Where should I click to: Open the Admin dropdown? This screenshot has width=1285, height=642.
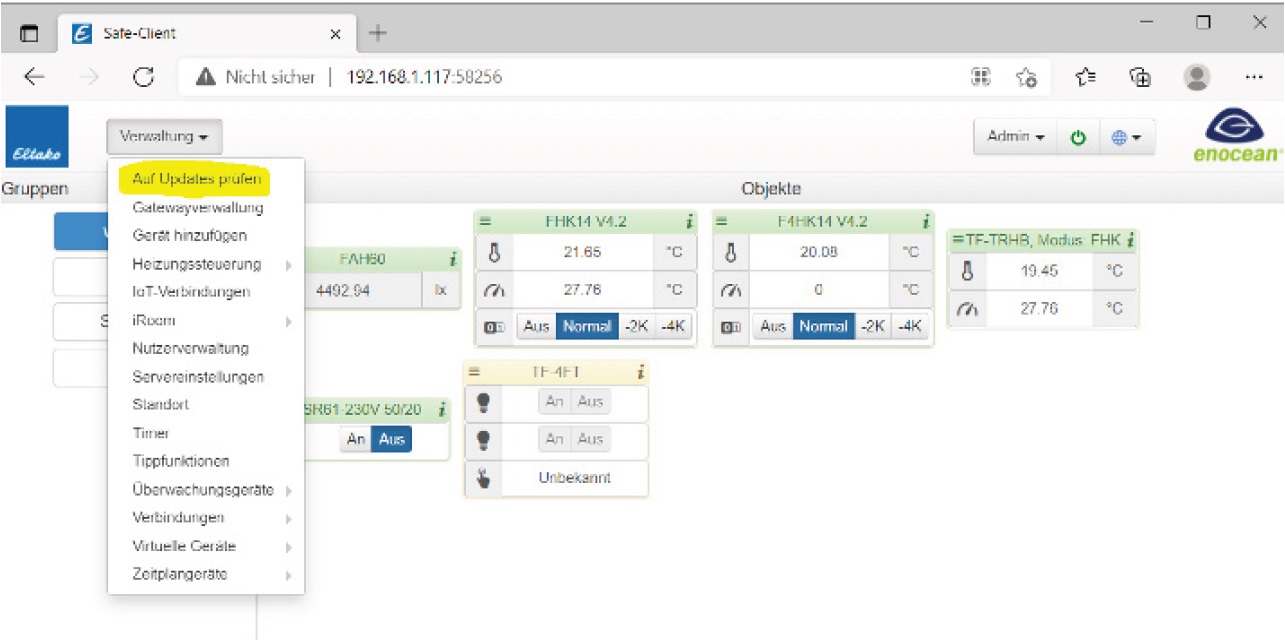tap(1015, 137)
